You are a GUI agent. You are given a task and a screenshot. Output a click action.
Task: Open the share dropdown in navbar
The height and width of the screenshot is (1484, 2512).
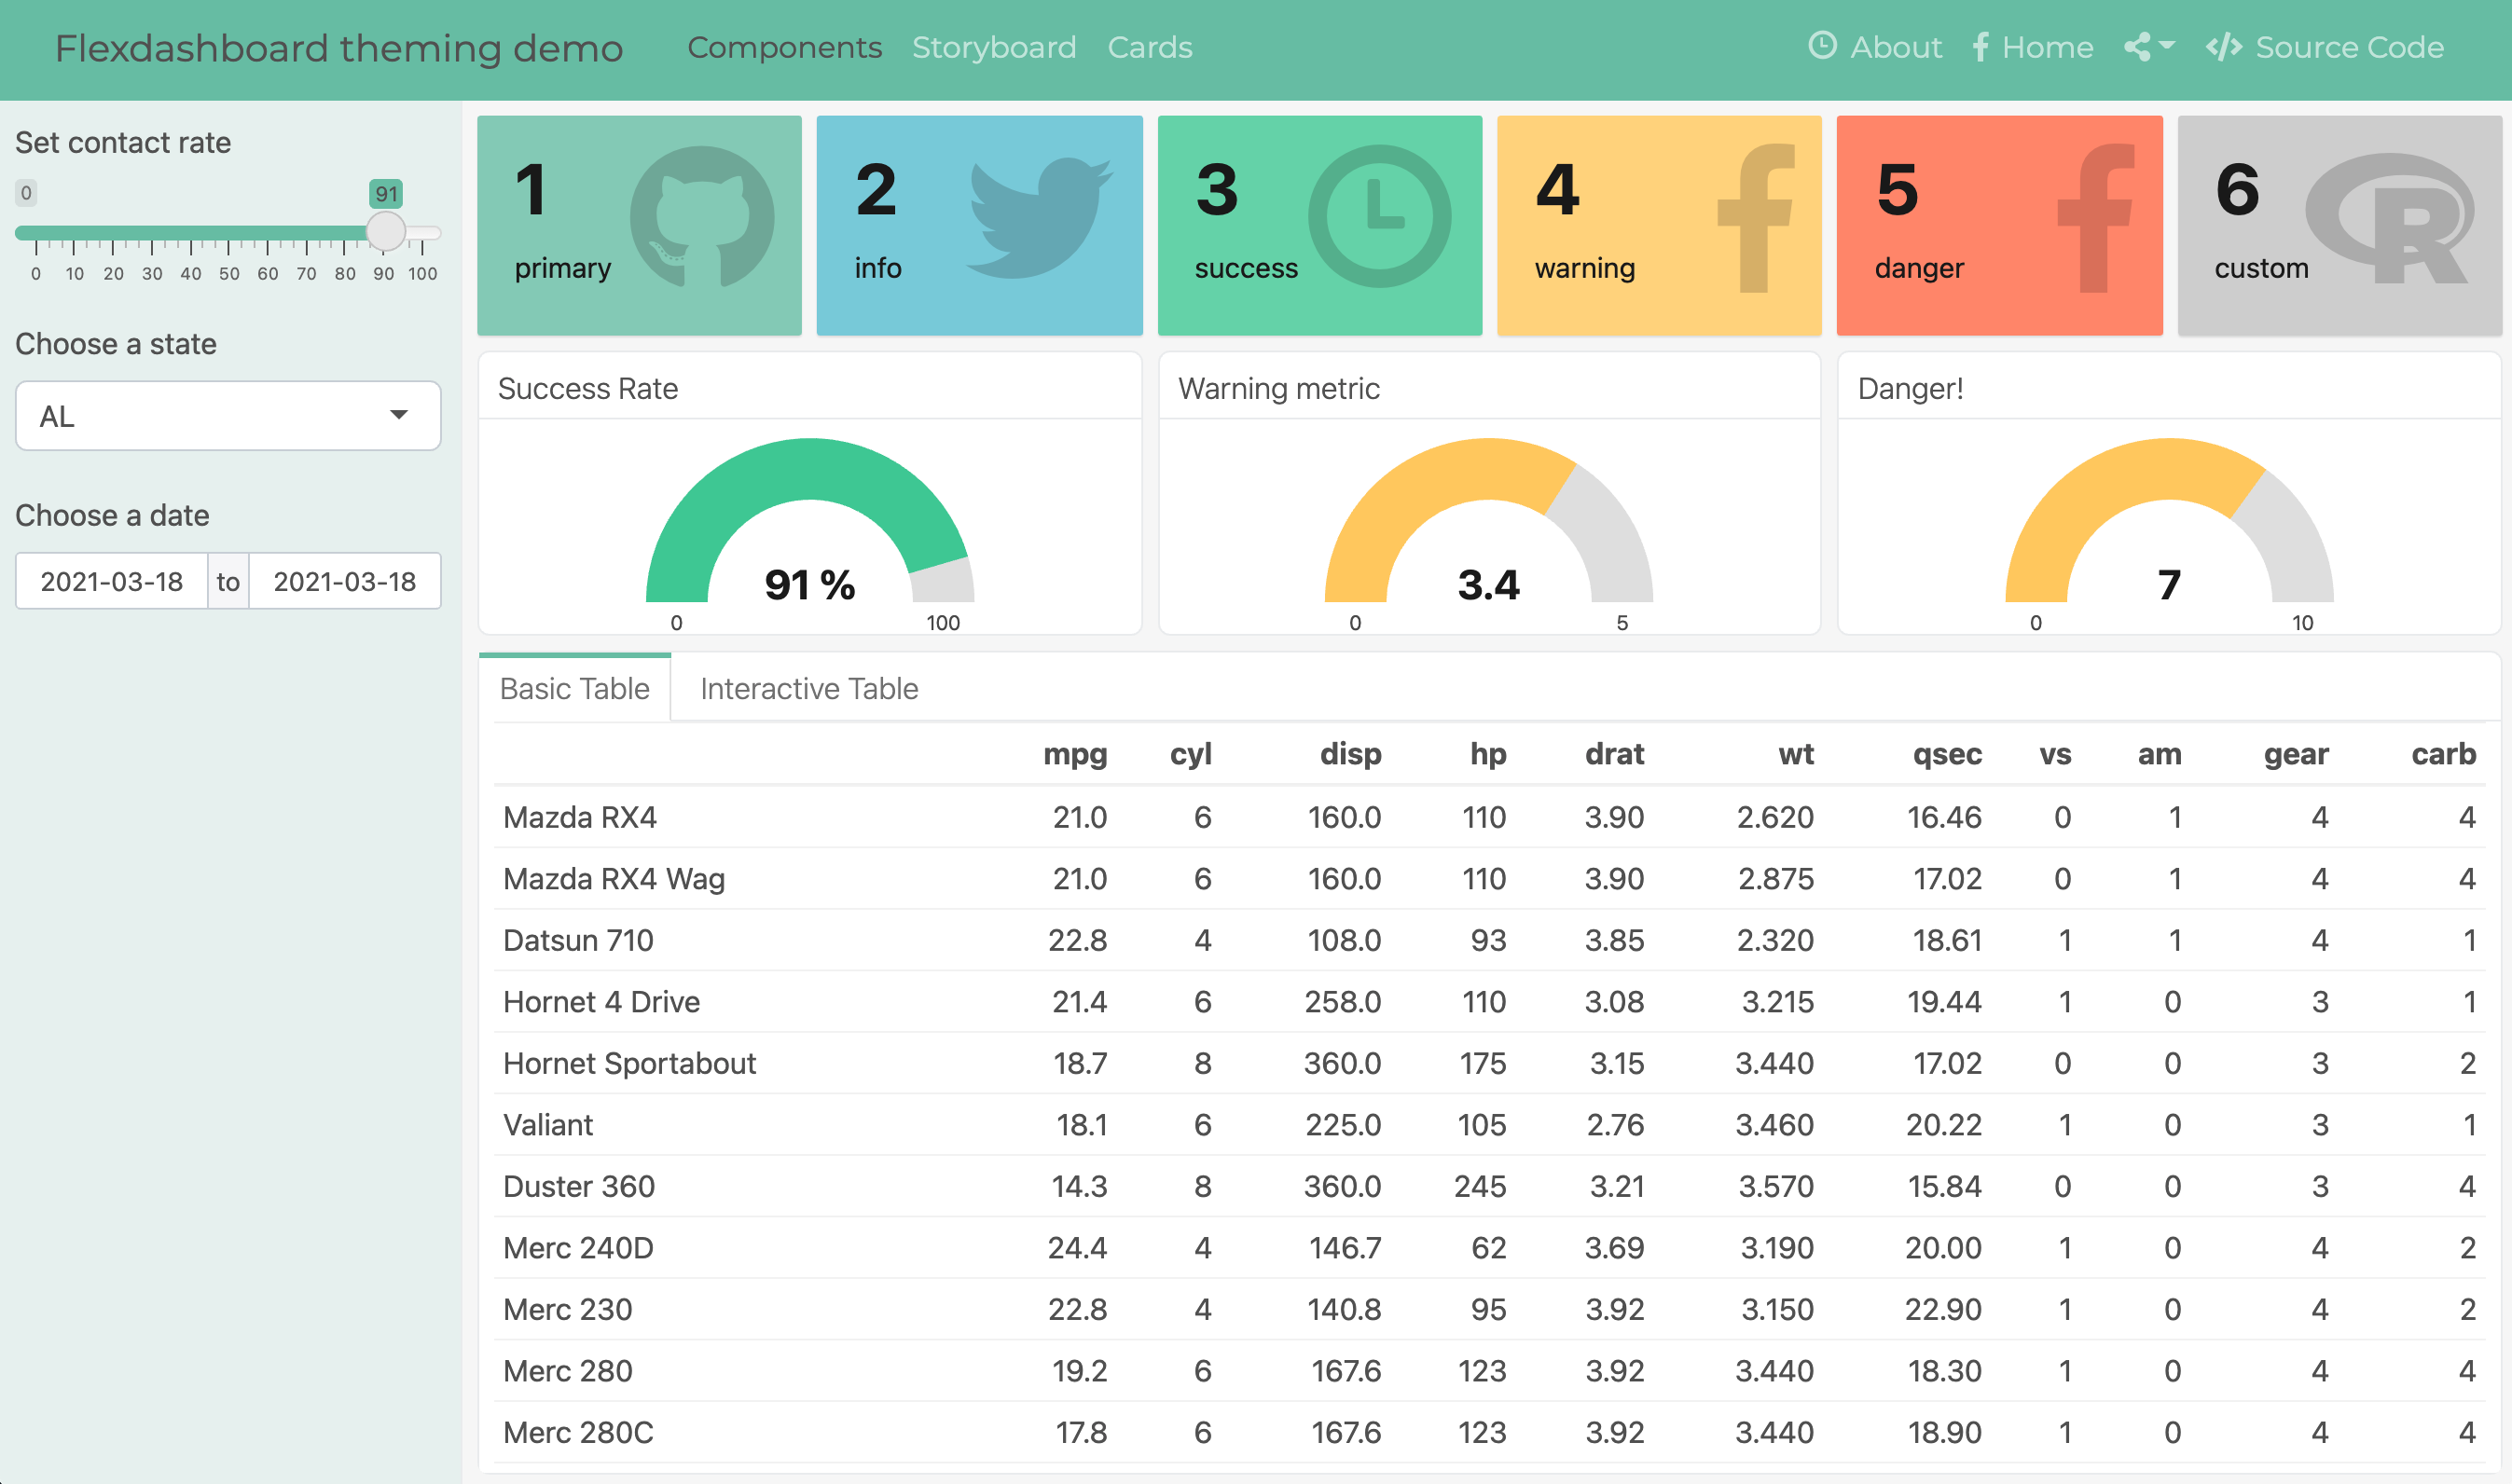[2148, 47]
